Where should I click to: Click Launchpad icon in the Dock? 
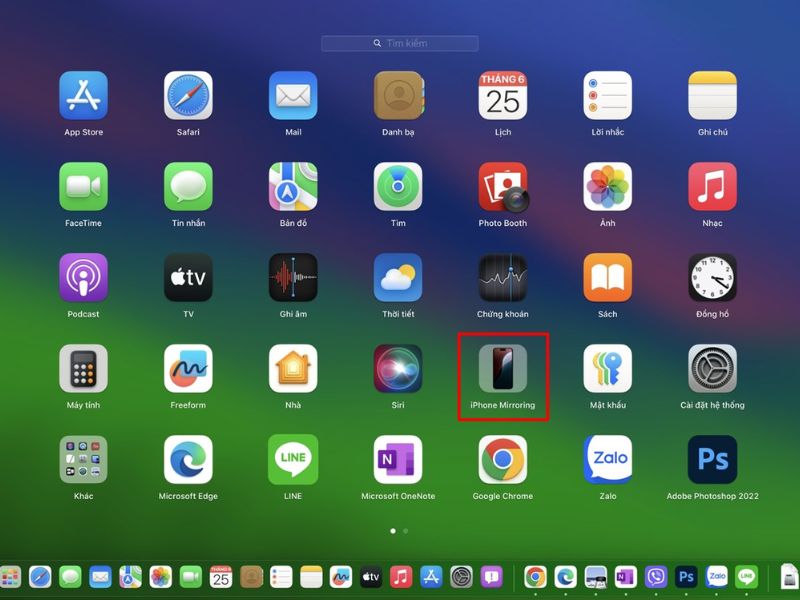pyautogui.click(x=10, y=577)
